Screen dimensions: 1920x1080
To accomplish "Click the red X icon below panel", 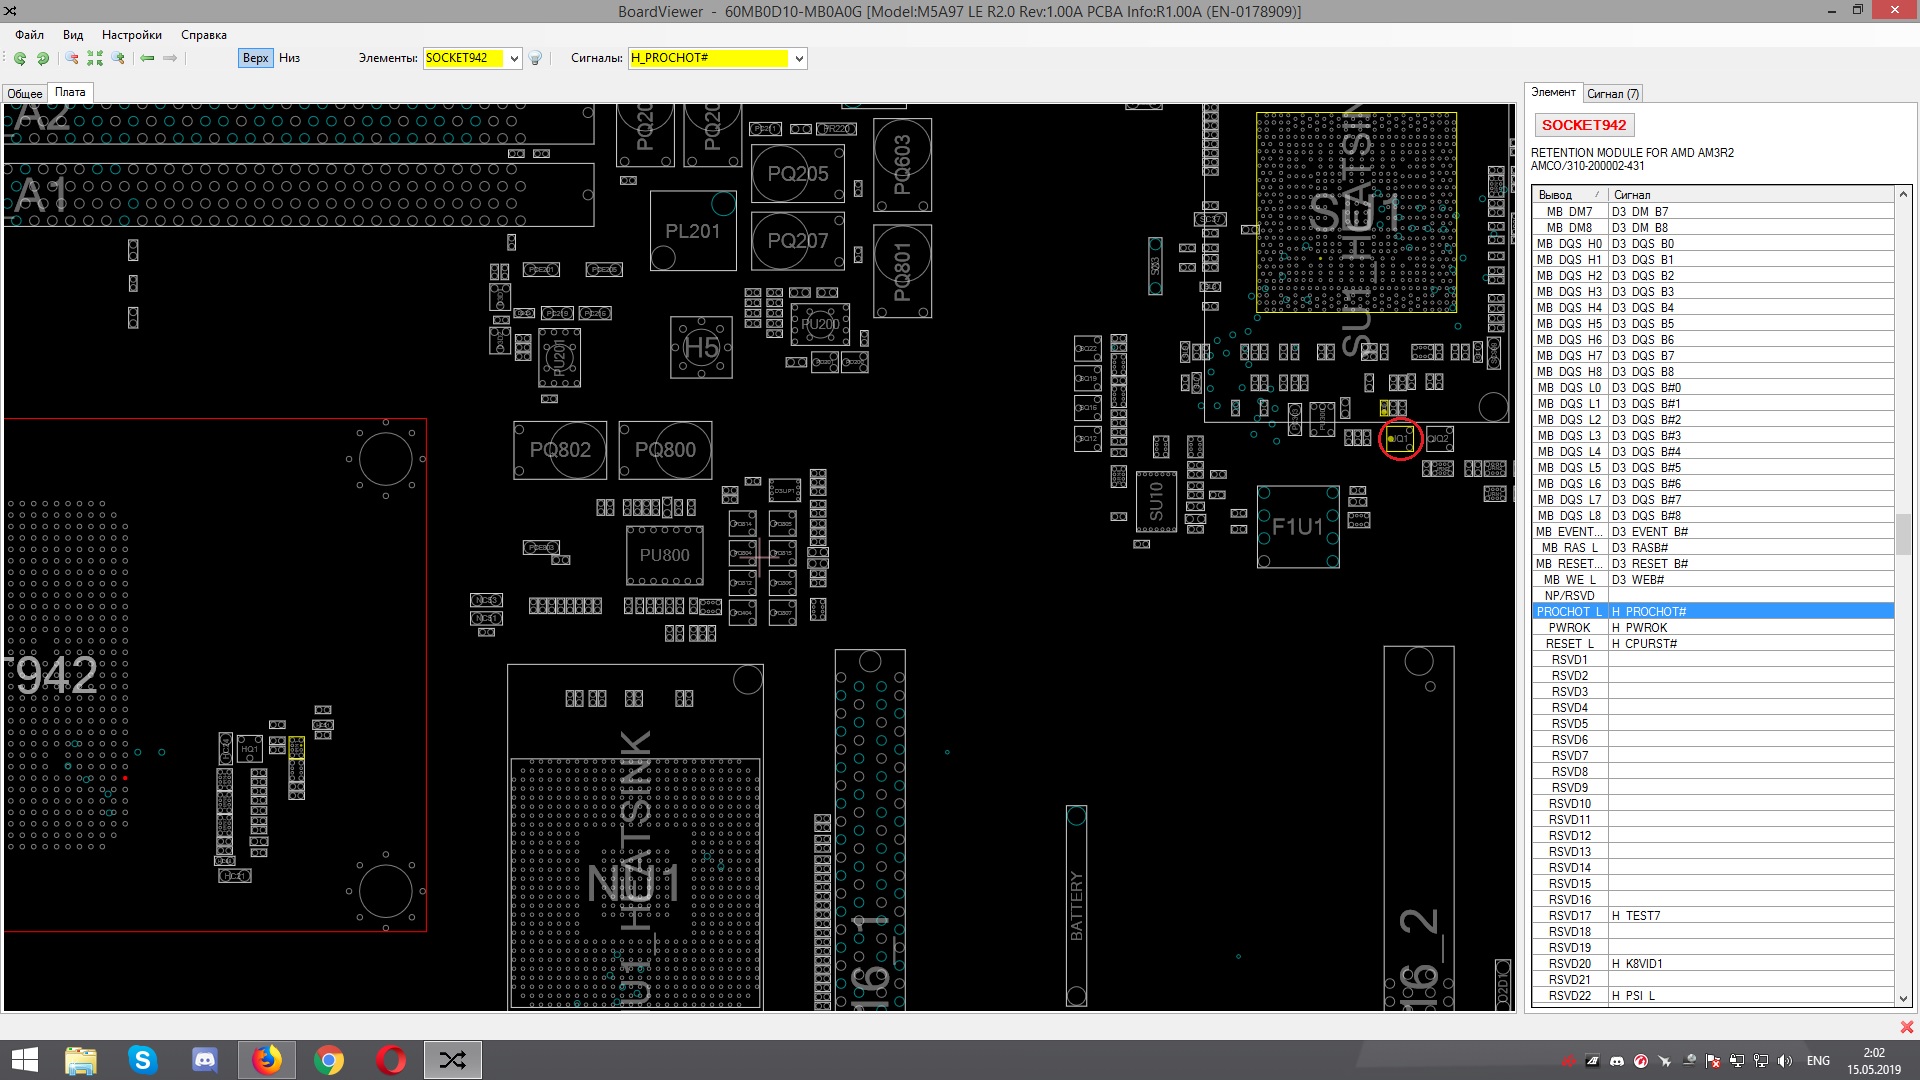I will pyautogui.click(x=1906, y=1027).
